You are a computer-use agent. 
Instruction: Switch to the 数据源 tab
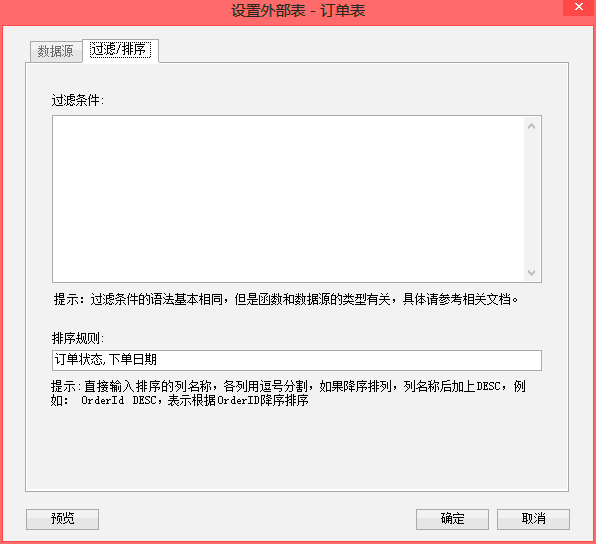click(55, 51)
